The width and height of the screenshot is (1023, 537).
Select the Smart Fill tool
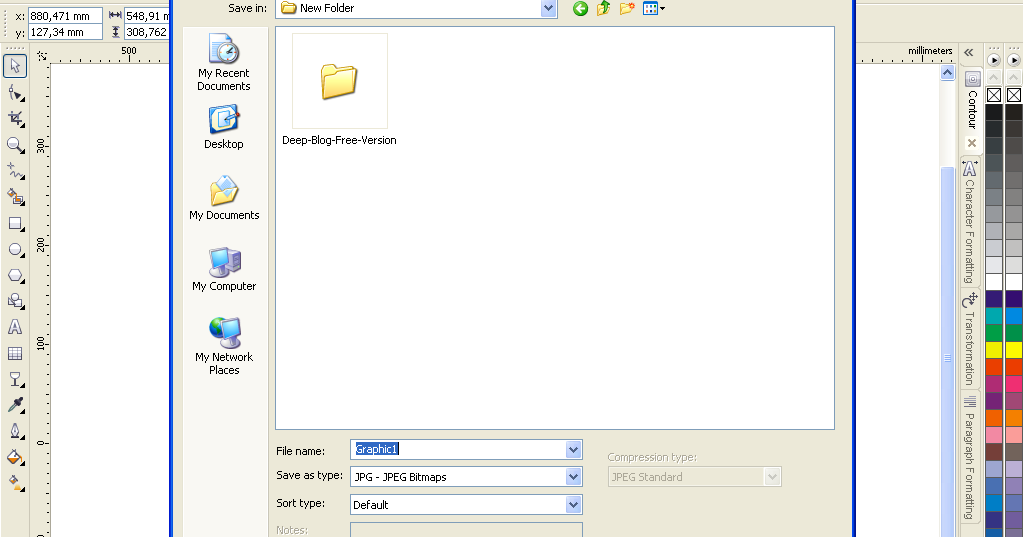click(15, 197)
